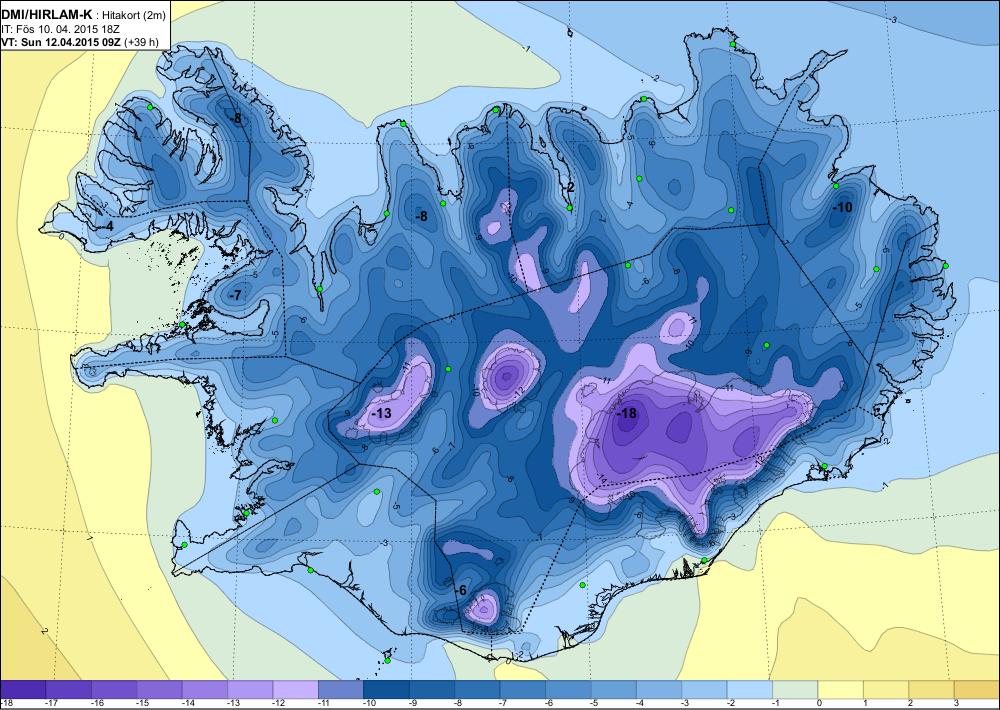Click the -5 value in the color legend
1000x710 pixels.
(595, 704)
